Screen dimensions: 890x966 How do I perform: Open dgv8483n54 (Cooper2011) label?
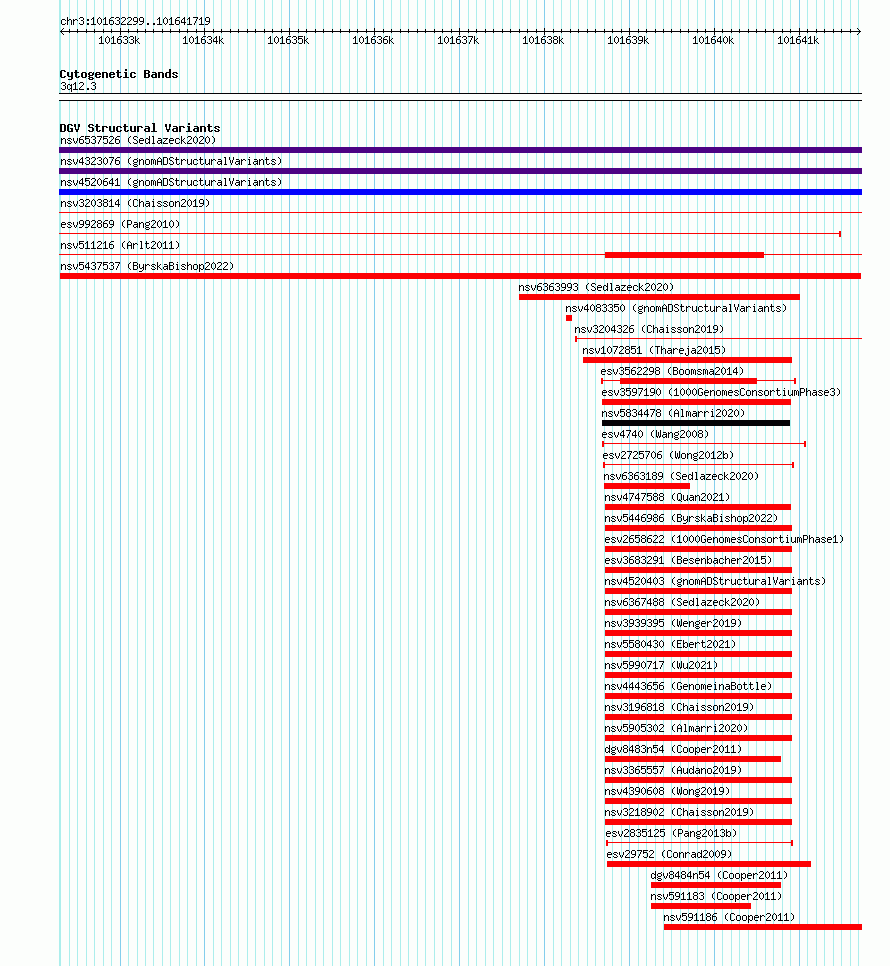673,748
